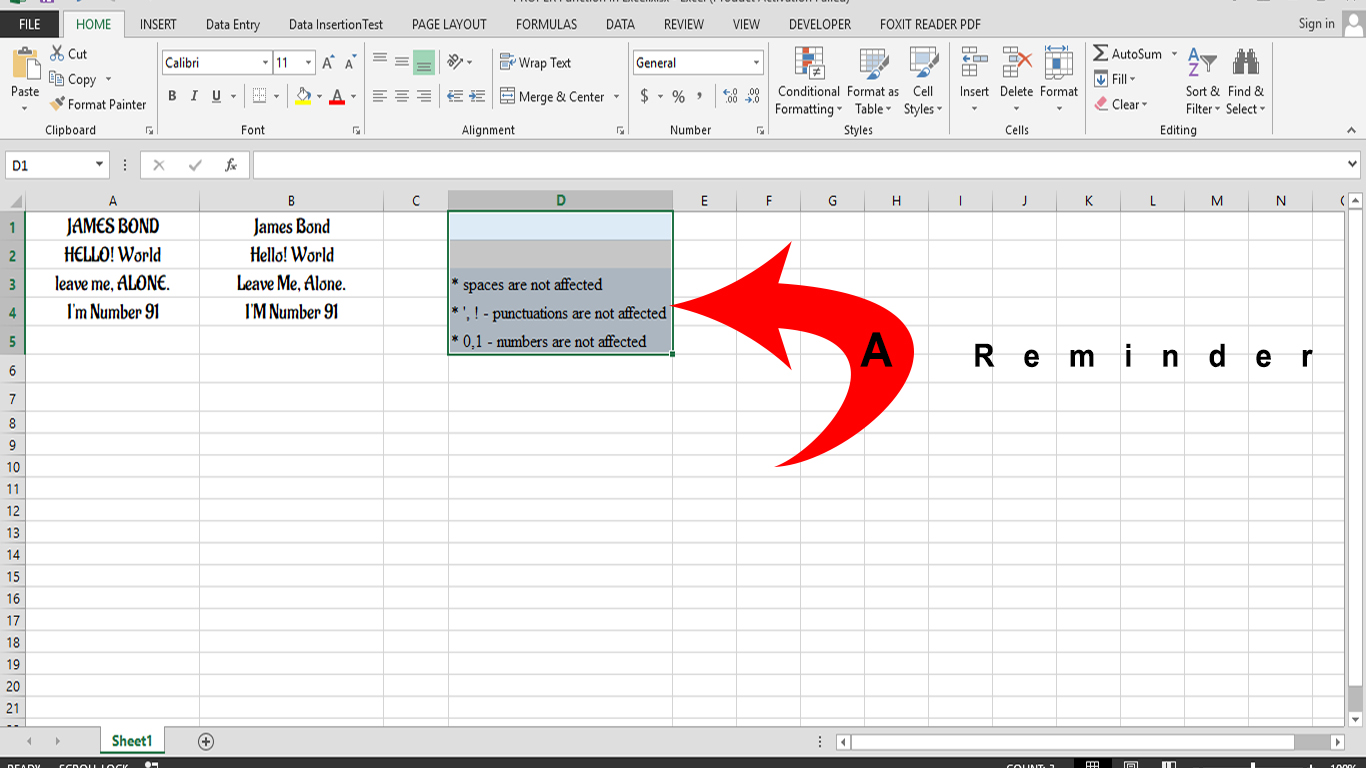Viewport: 1366px width, 768px height.
Task: Open the Name Box dropdown arrow
Action: 100,165
